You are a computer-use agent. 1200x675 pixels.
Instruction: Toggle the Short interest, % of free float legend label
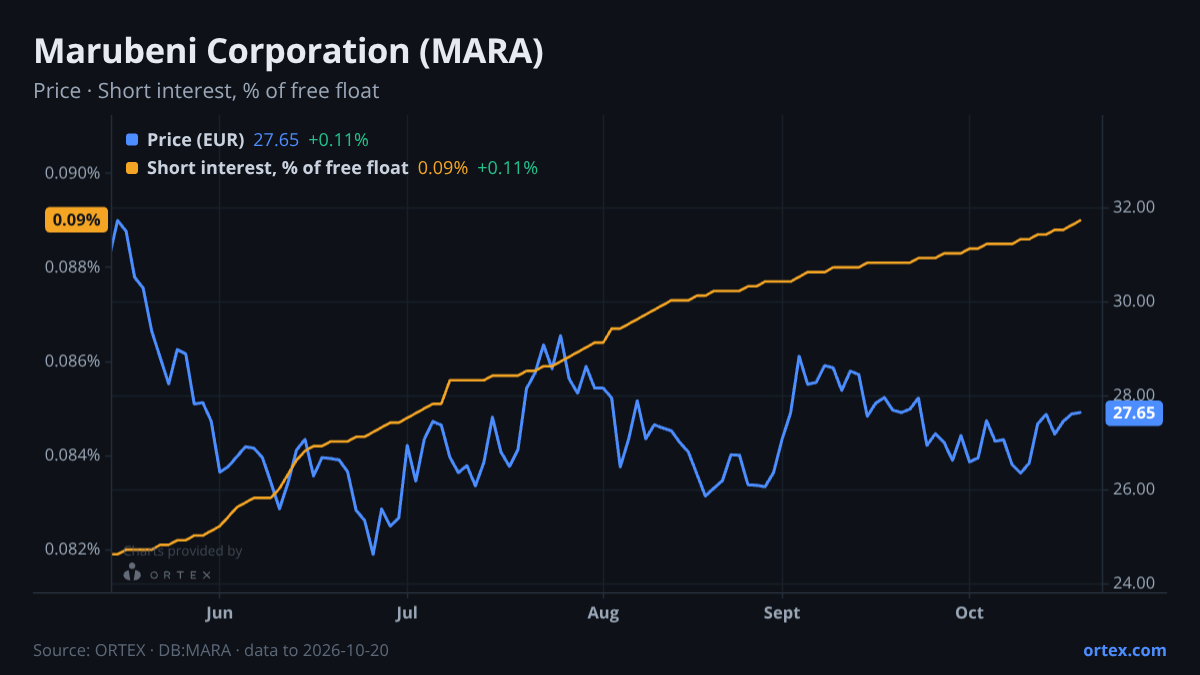(277, 168)
